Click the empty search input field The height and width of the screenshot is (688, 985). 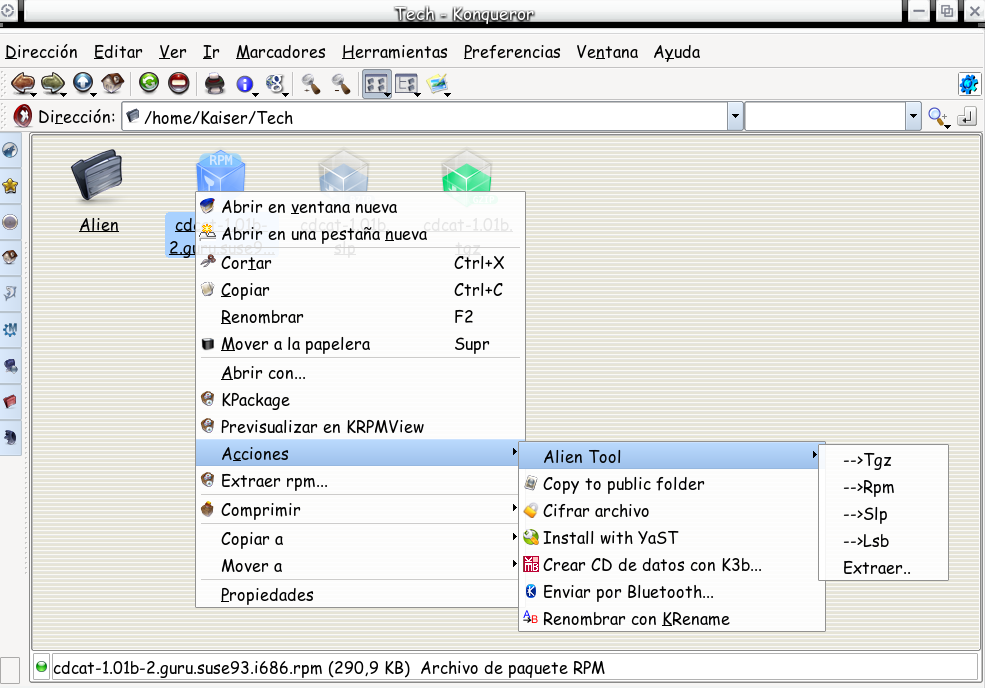pyautogui.click(x=825, y=117)
